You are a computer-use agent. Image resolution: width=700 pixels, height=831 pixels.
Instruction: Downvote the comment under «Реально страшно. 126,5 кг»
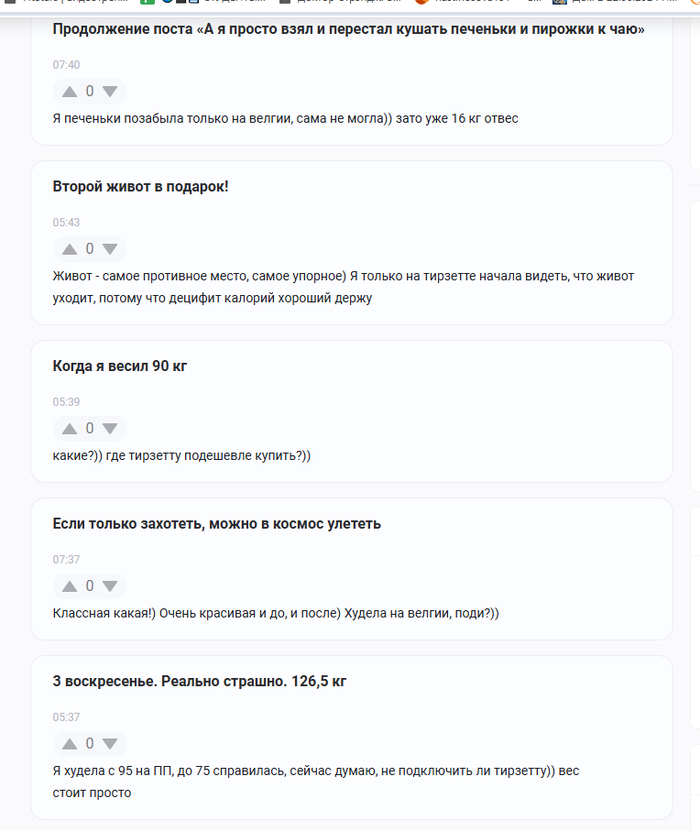click(x=110, y=744)
